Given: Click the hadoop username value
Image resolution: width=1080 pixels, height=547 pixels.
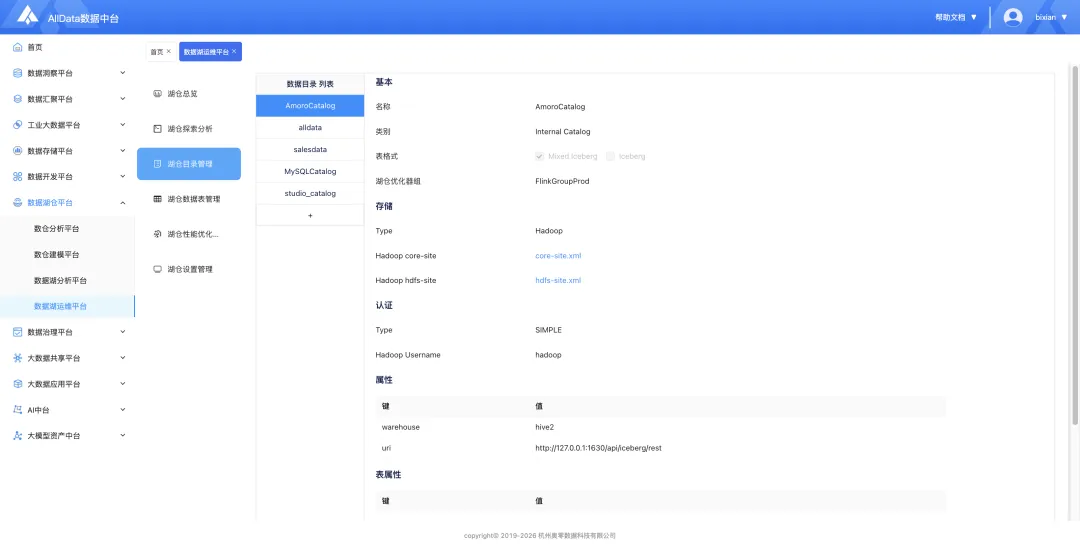Looking at the screenshot, I should [x=548, y=355].
